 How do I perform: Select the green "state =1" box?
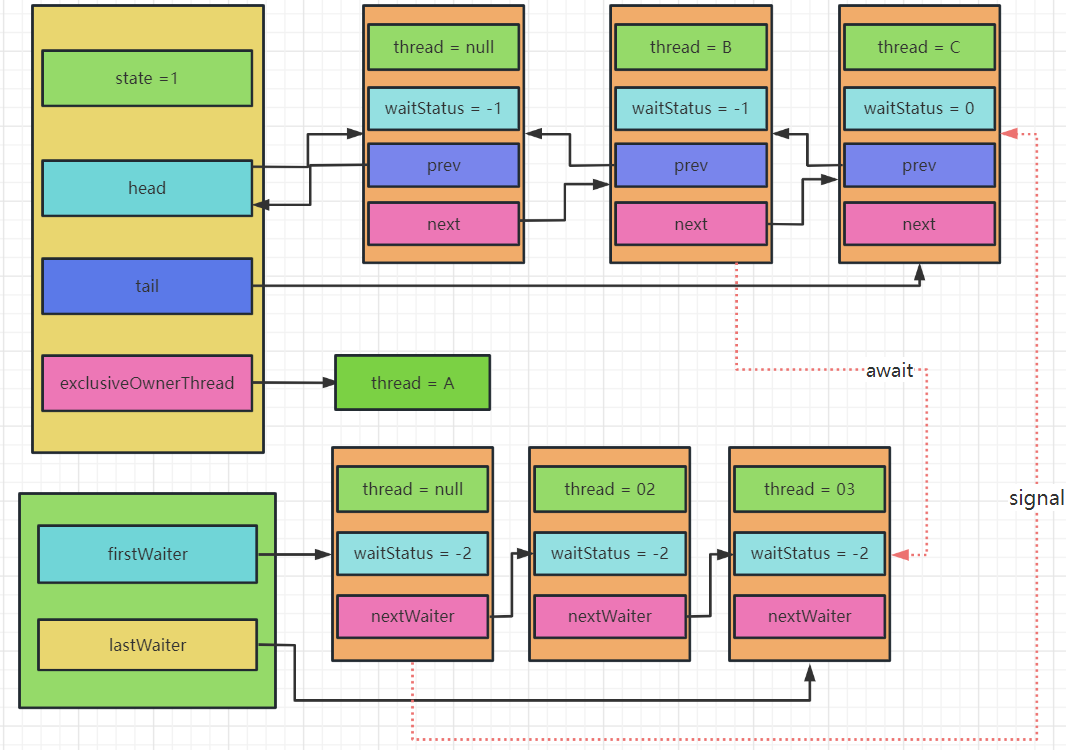[147, 78]
